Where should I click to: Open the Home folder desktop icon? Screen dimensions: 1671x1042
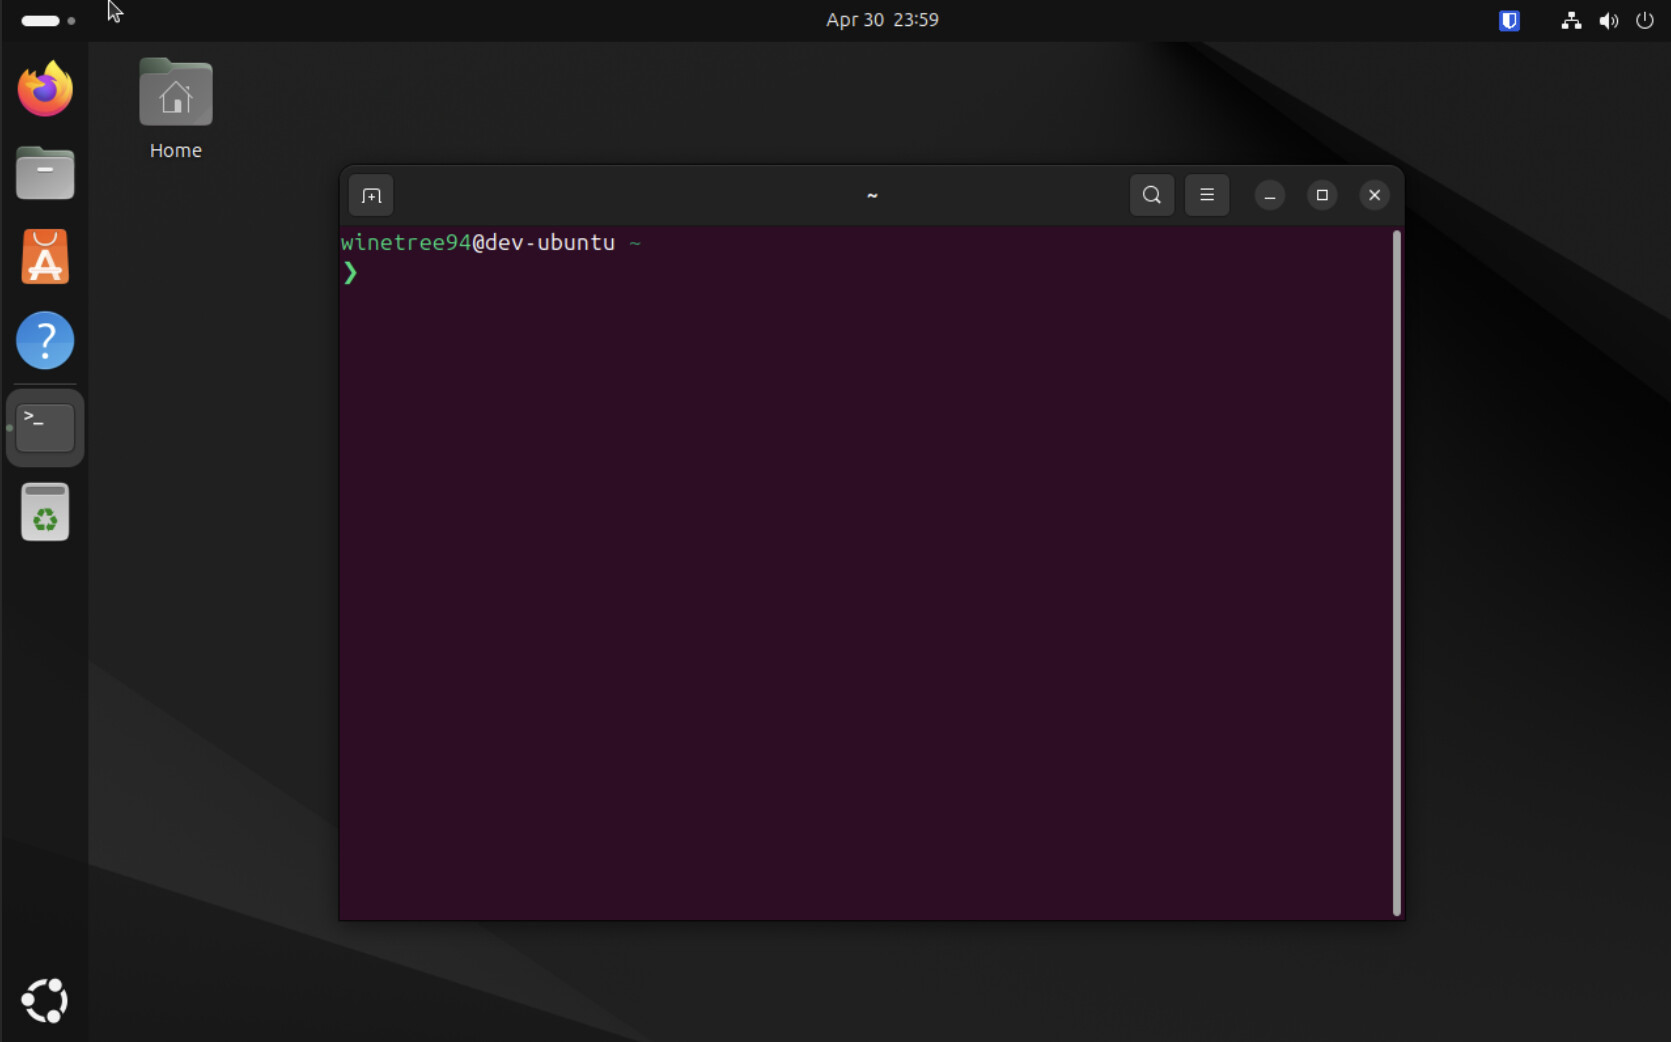click(x=176, y=109)
